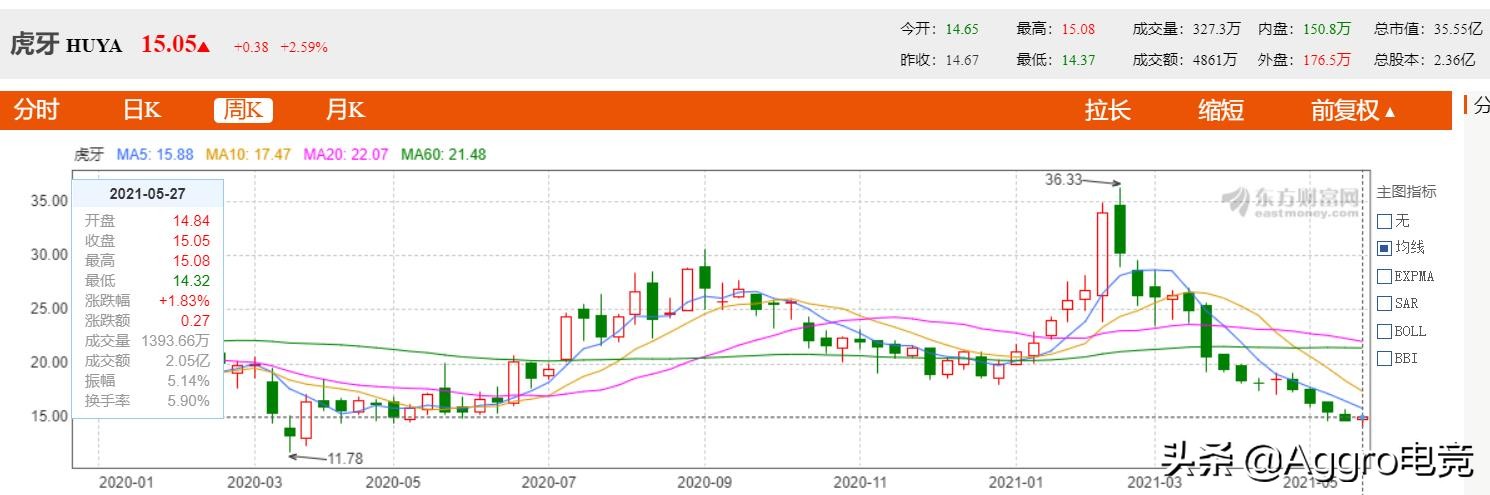Click the 缩短 shorten button
Screen dimensions: 1490x495
[x=1221, y=110]
